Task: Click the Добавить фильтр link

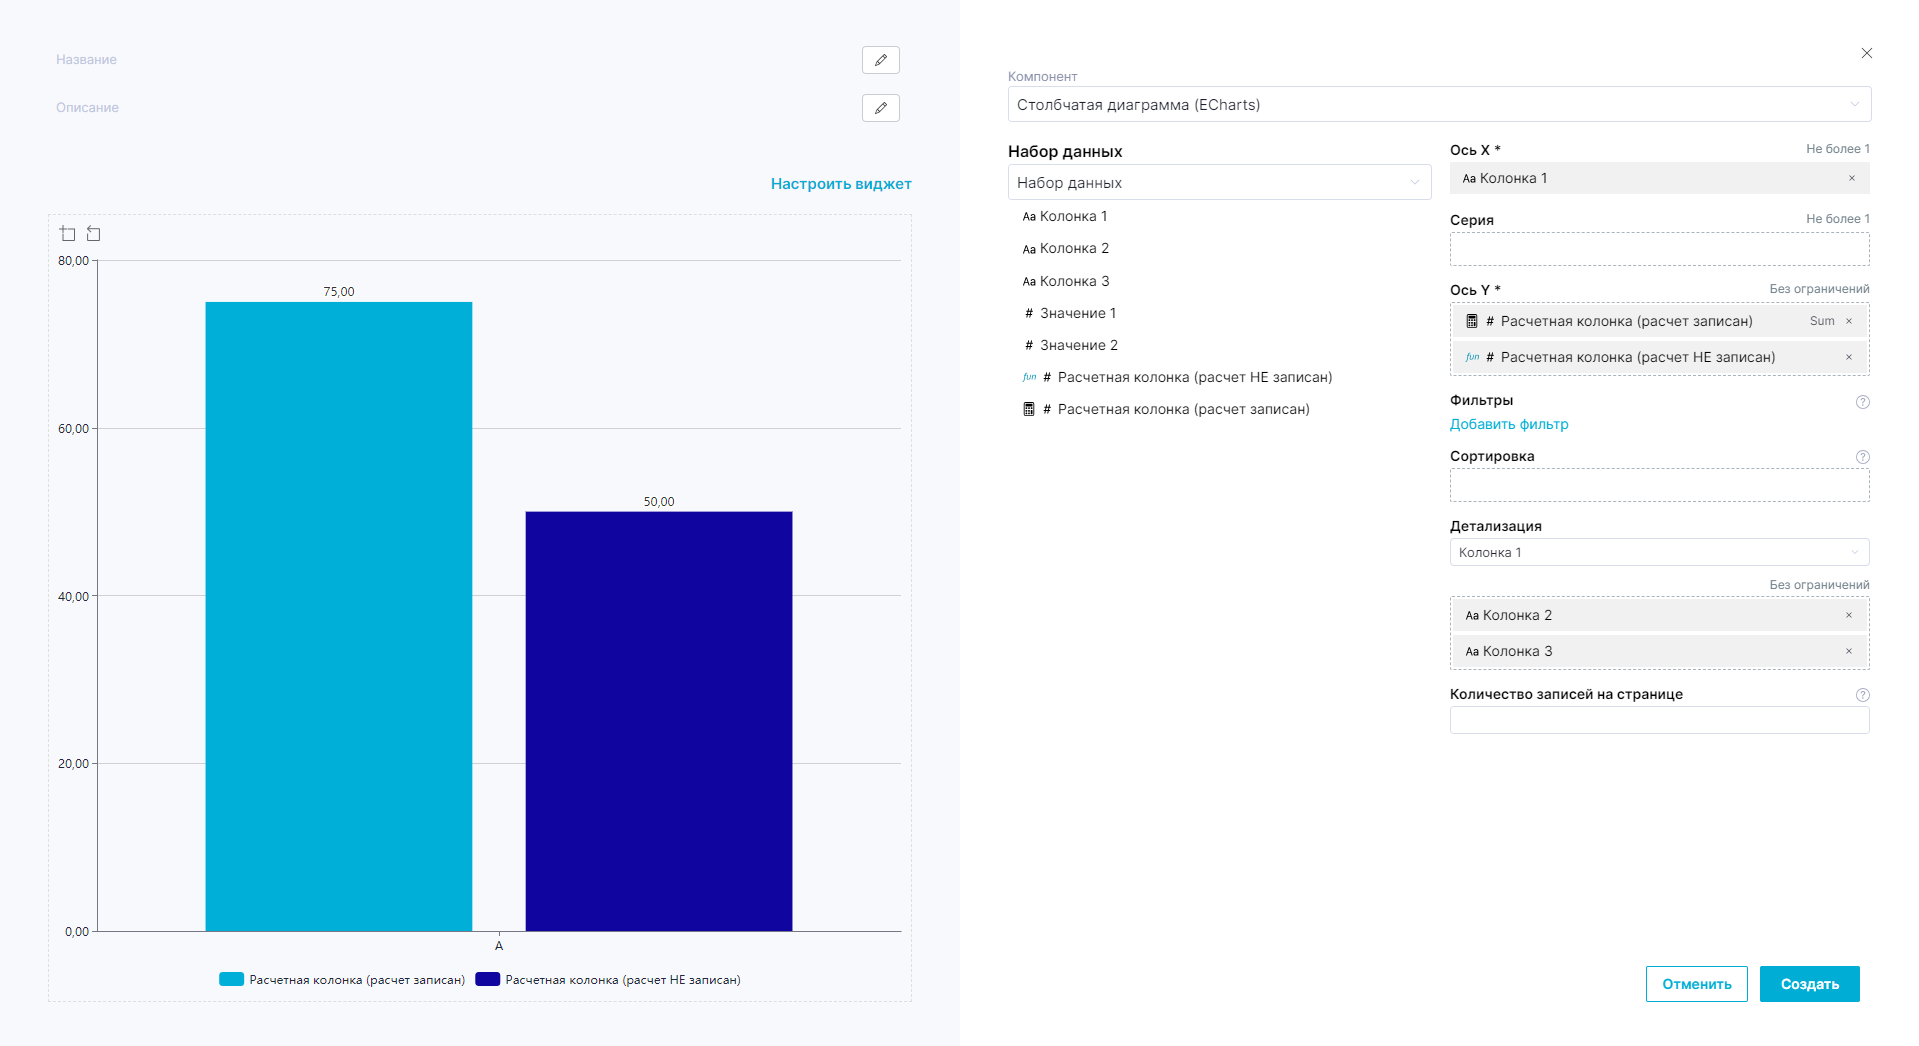Action: [x=1508, y=425]
